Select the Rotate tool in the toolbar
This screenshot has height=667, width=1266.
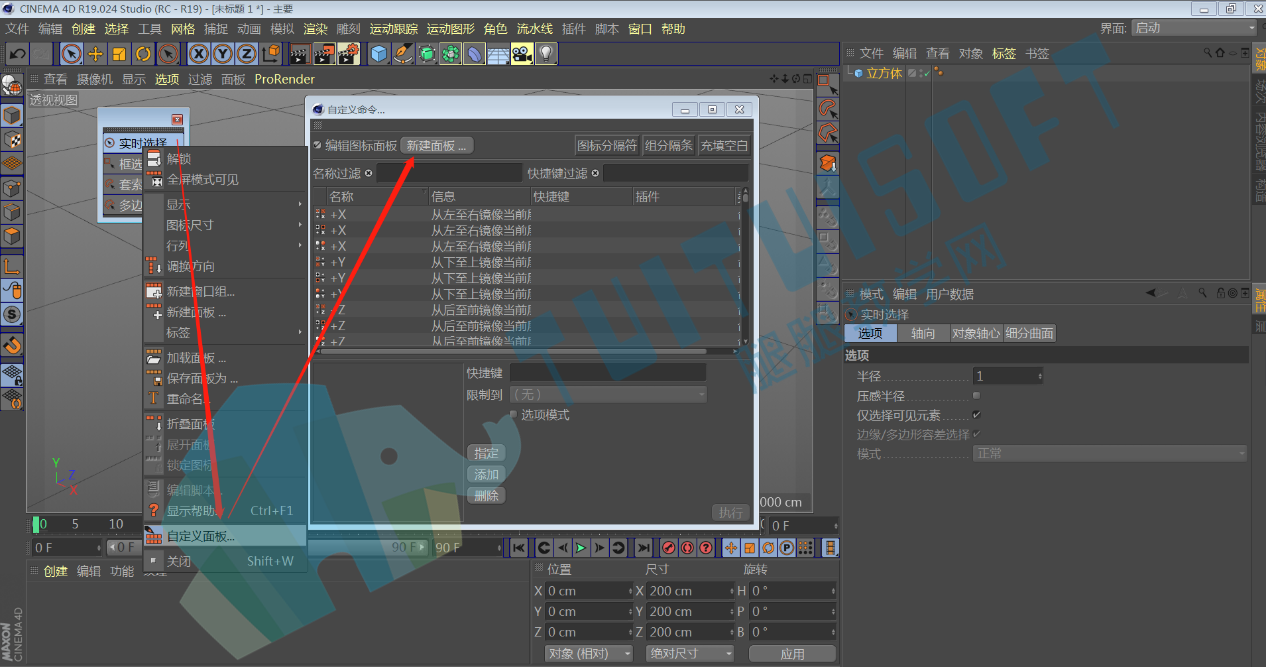144,54
